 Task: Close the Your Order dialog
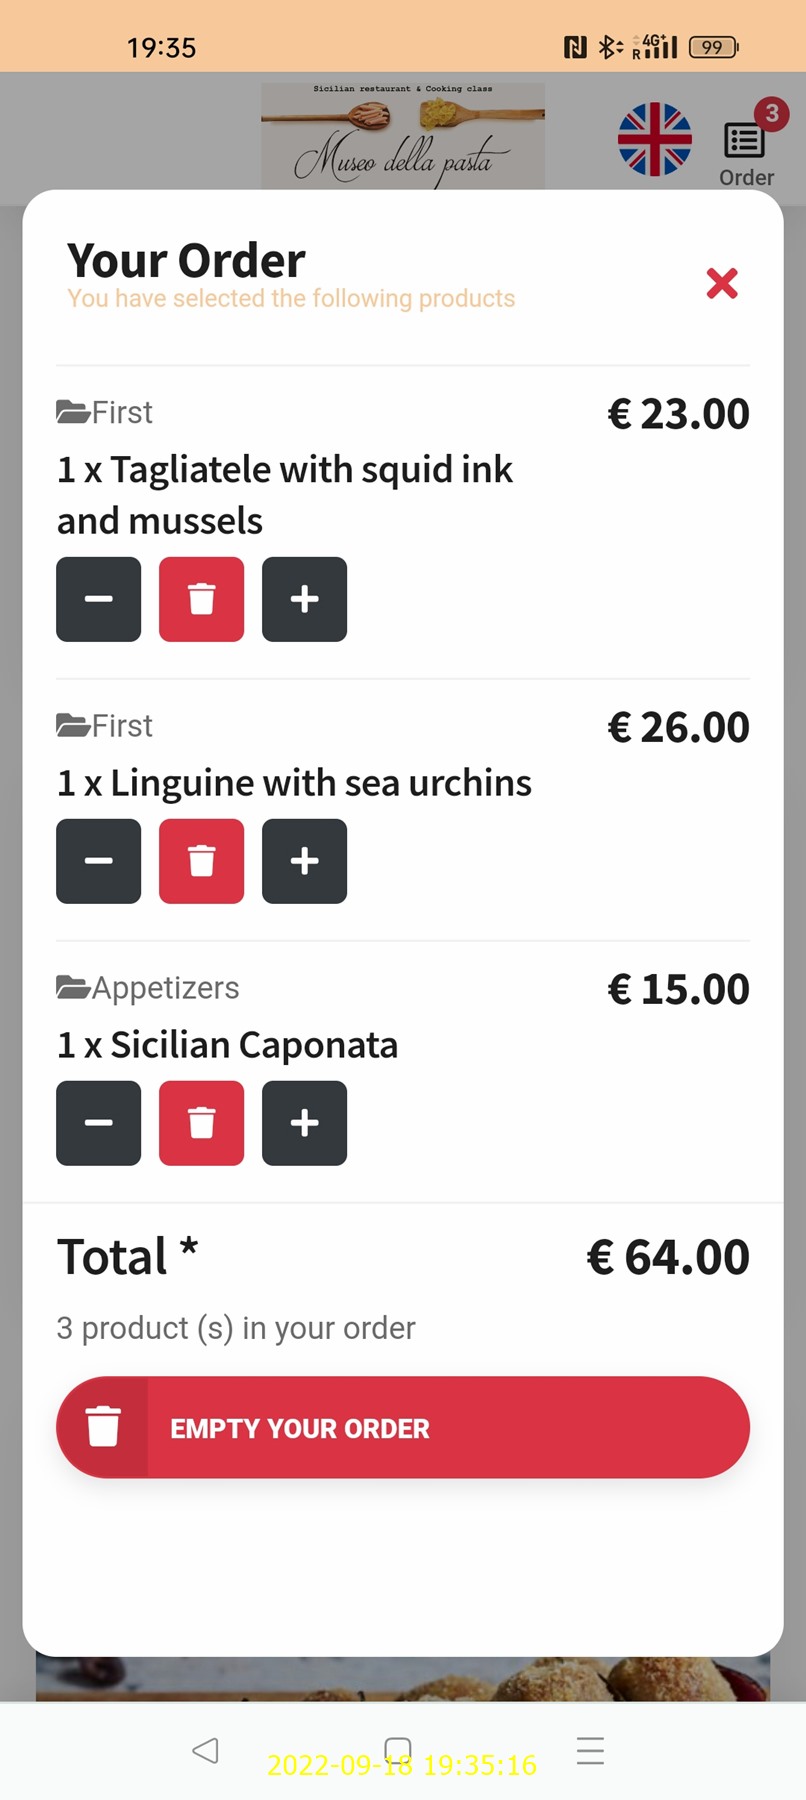pyautogui.click(x=721, y=283)
